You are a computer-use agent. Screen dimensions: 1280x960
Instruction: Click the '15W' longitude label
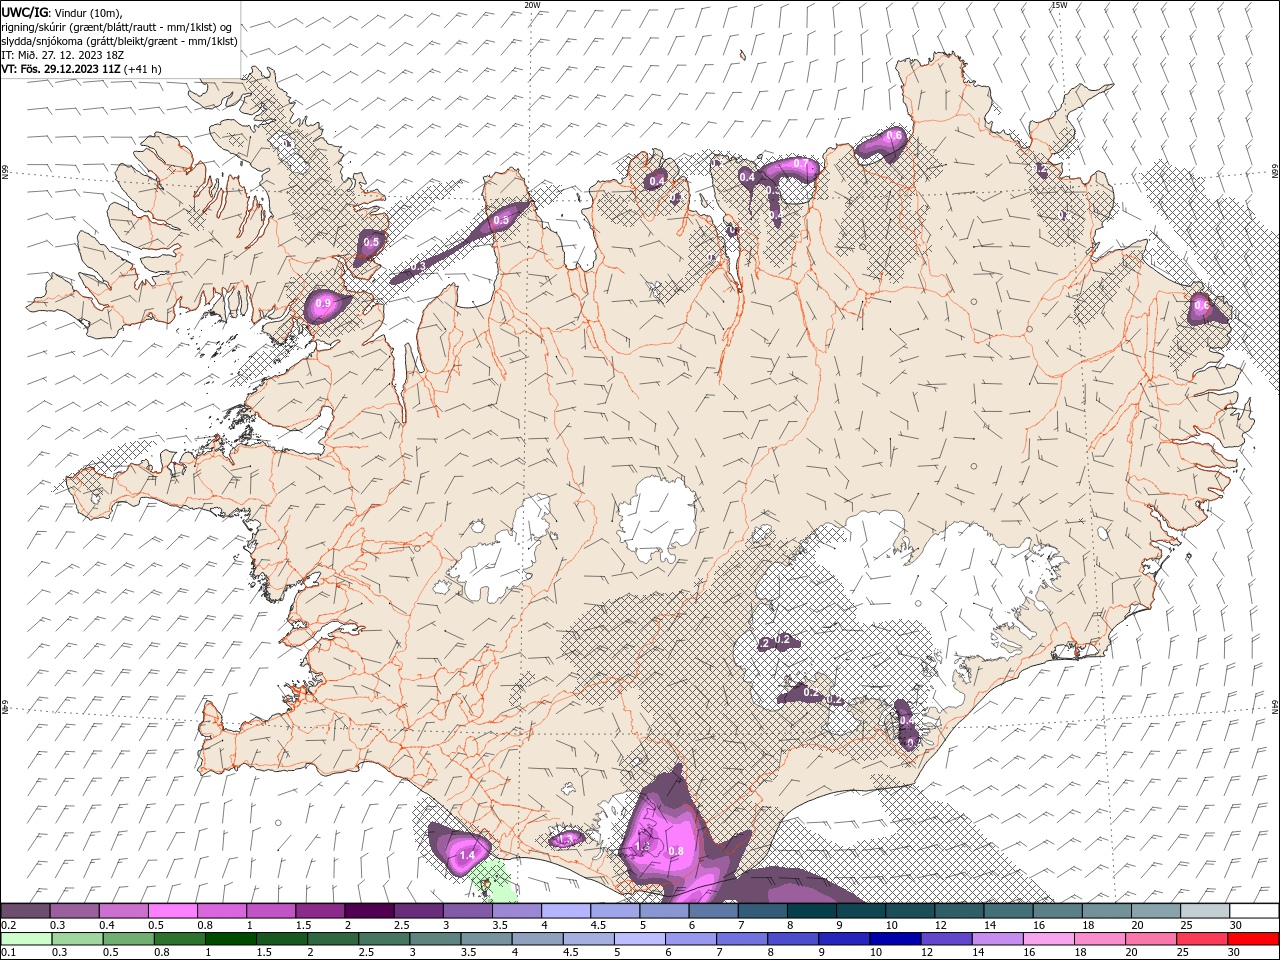tap(1059, 5)
